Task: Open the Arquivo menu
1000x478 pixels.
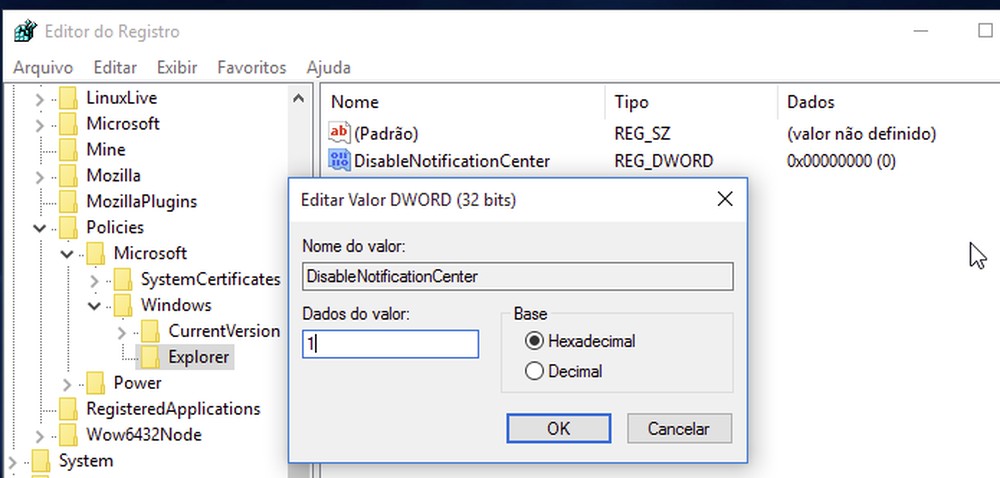Action: tap(43, 67)
